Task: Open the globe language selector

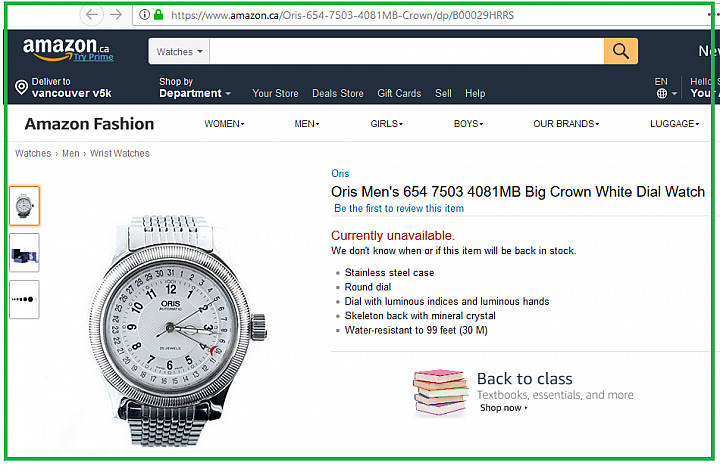Action: (662, 94)
